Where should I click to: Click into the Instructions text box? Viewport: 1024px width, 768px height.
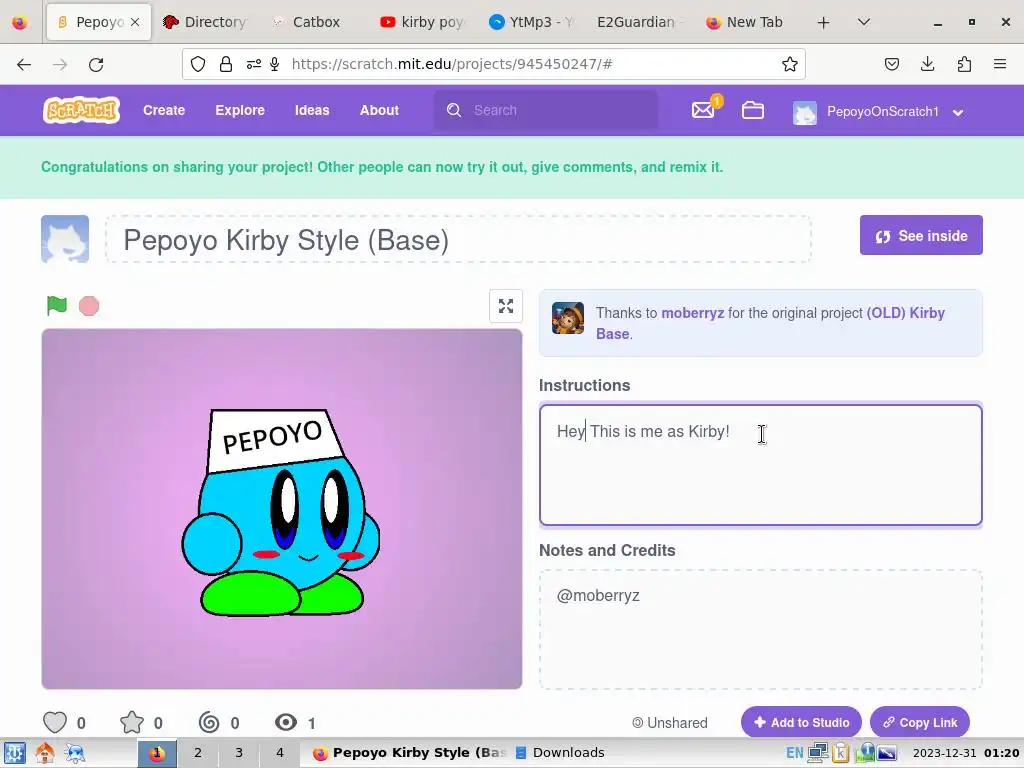pos(760,465)
